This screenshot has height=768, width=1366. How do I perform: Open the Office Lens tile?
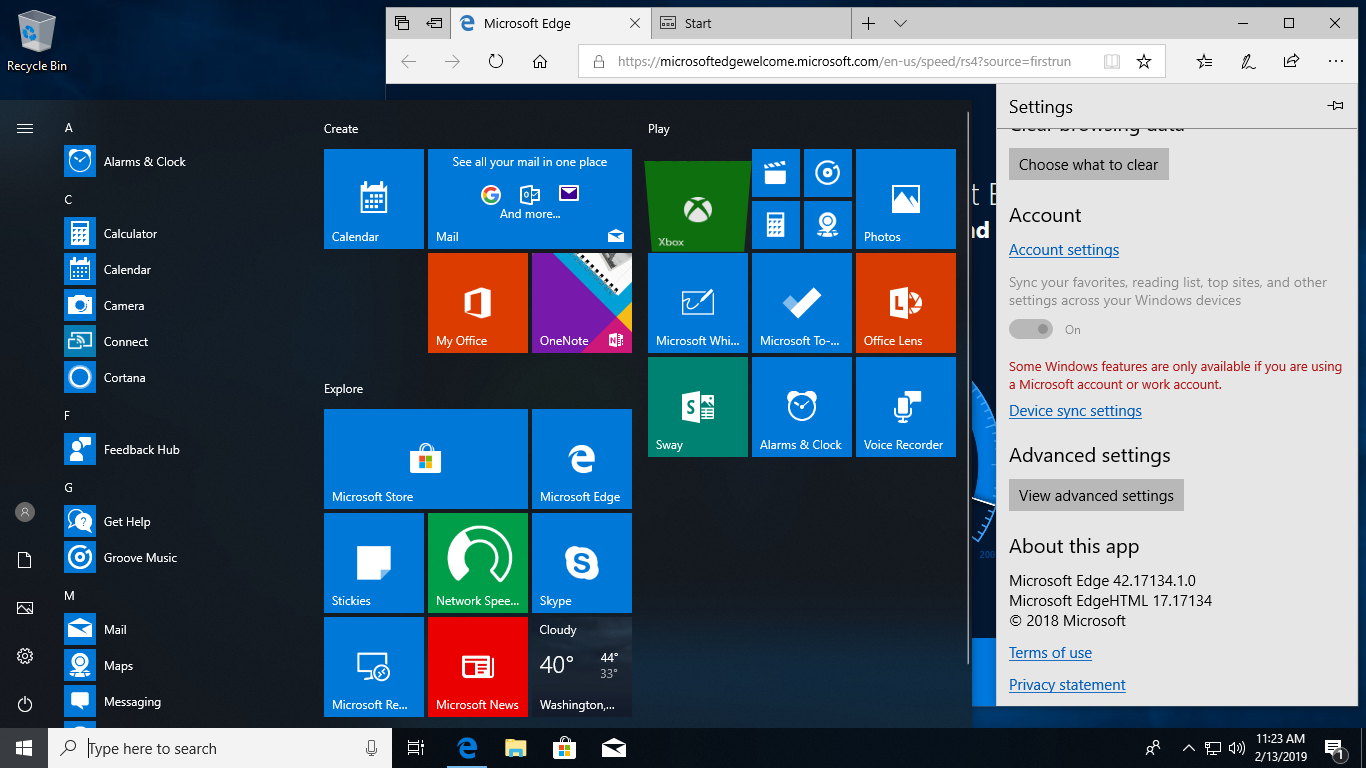pos(906,303)
